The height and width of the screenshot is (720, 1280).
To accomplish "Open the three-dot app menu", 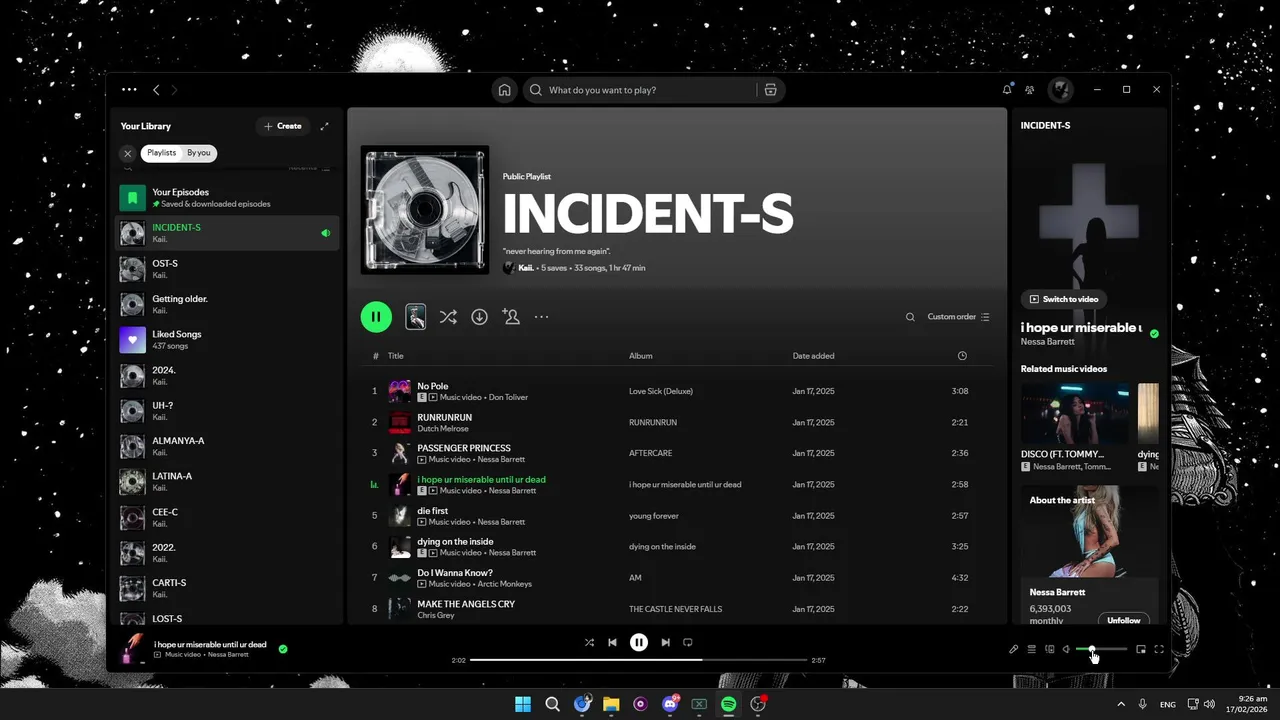I will click(129, 89).
